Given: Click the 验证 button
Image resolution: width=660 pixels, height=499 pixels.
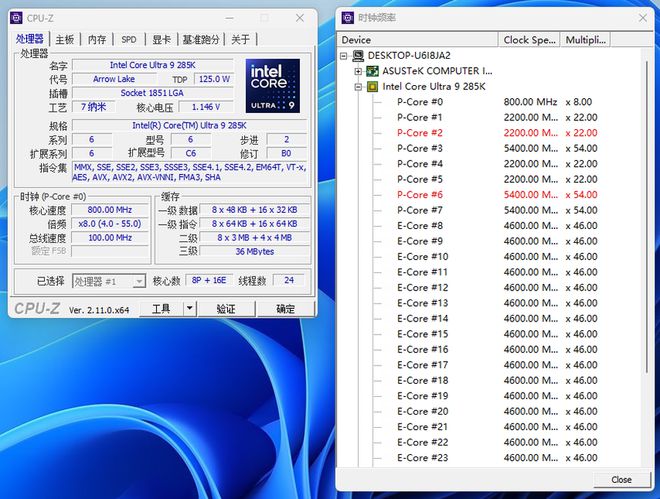Looking at the screenshot, I should click(x=226, y=309).
